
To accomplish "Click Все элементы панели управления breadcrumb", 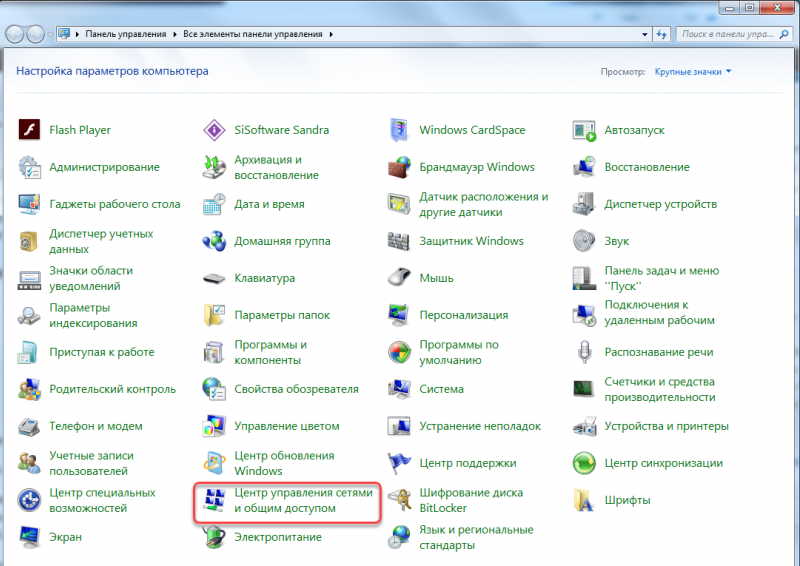I will (253, 34).
